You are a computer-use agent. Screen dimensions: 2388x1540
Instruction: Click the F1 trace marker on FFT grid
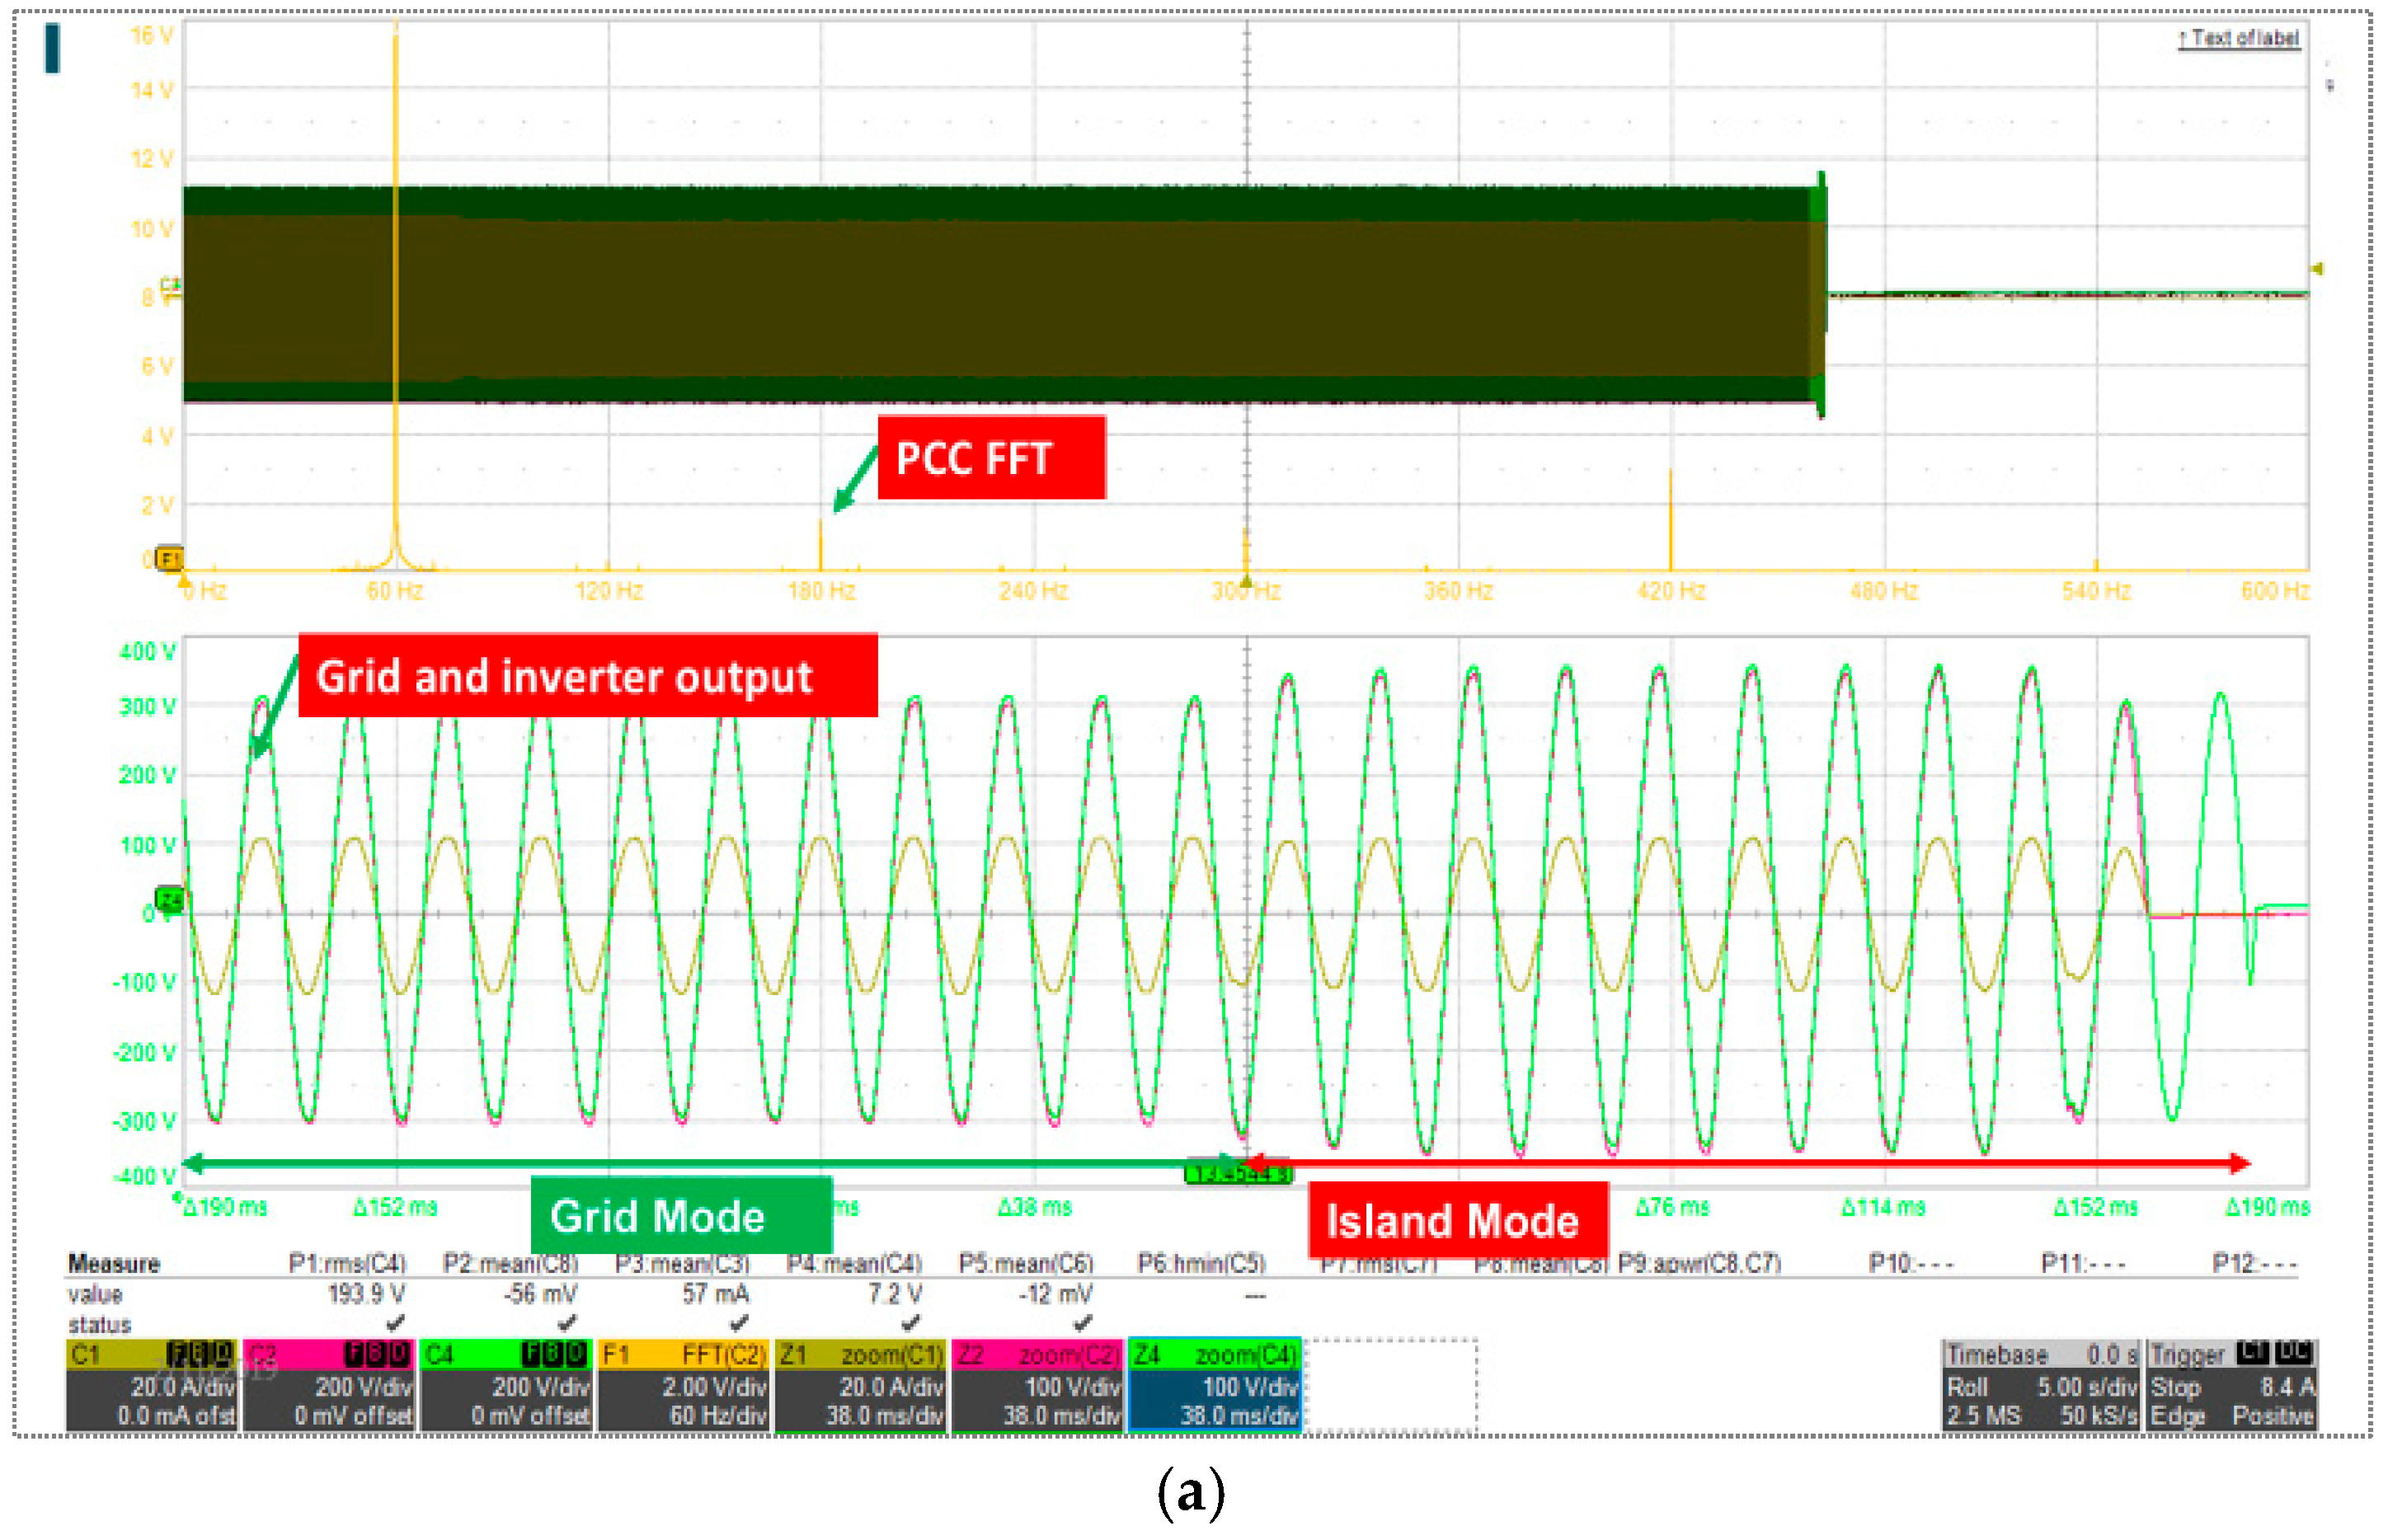tap(169, 558)
